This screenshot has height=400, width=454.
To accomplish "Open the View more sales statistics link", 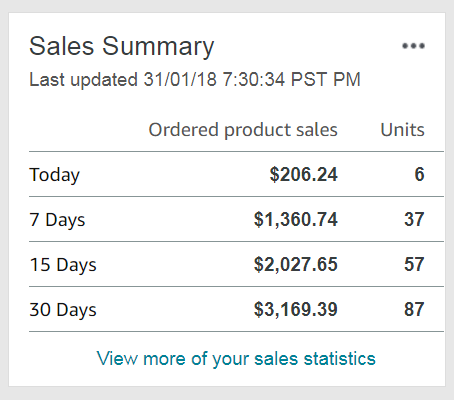I will (236, 359).
